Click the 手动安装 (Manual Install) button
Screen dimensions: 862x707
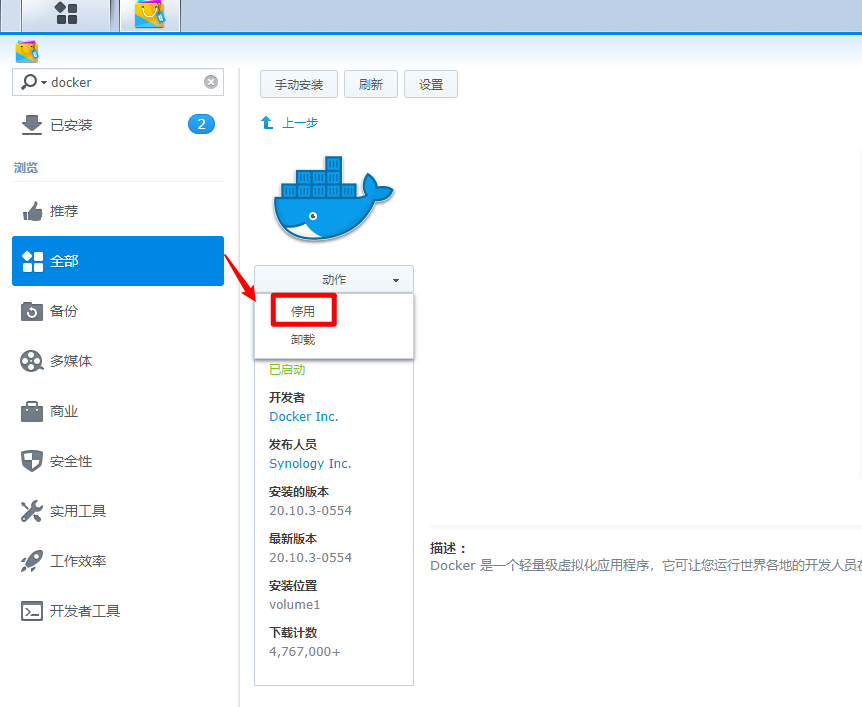298,84
